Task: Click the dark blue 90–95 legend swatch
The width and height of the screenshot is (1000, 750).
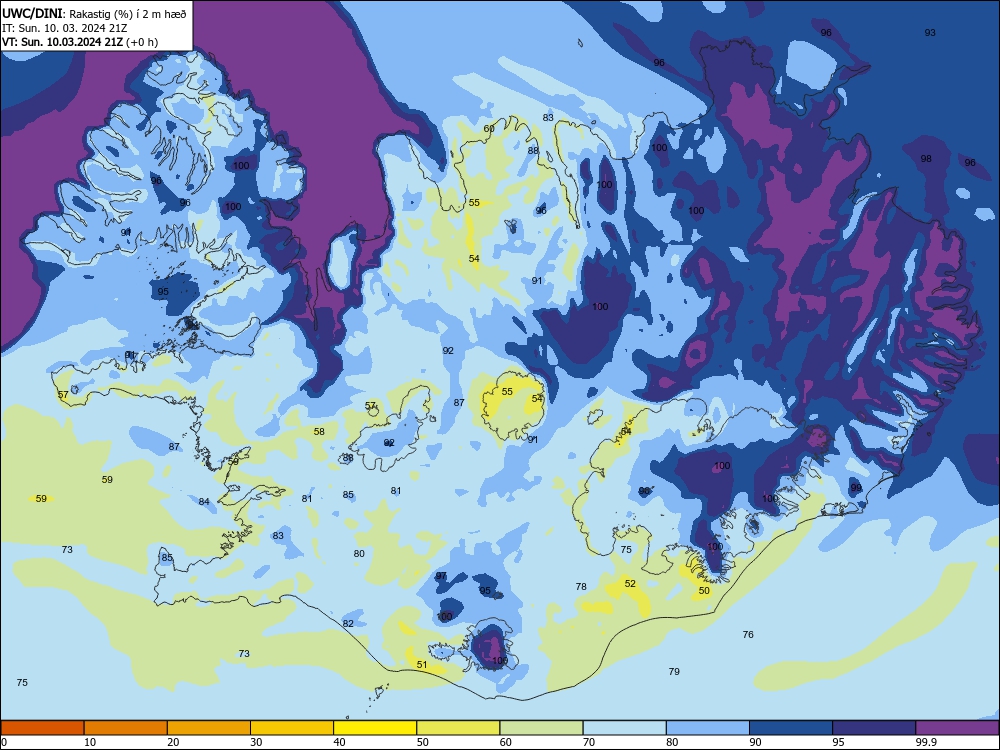Action: 791,728
